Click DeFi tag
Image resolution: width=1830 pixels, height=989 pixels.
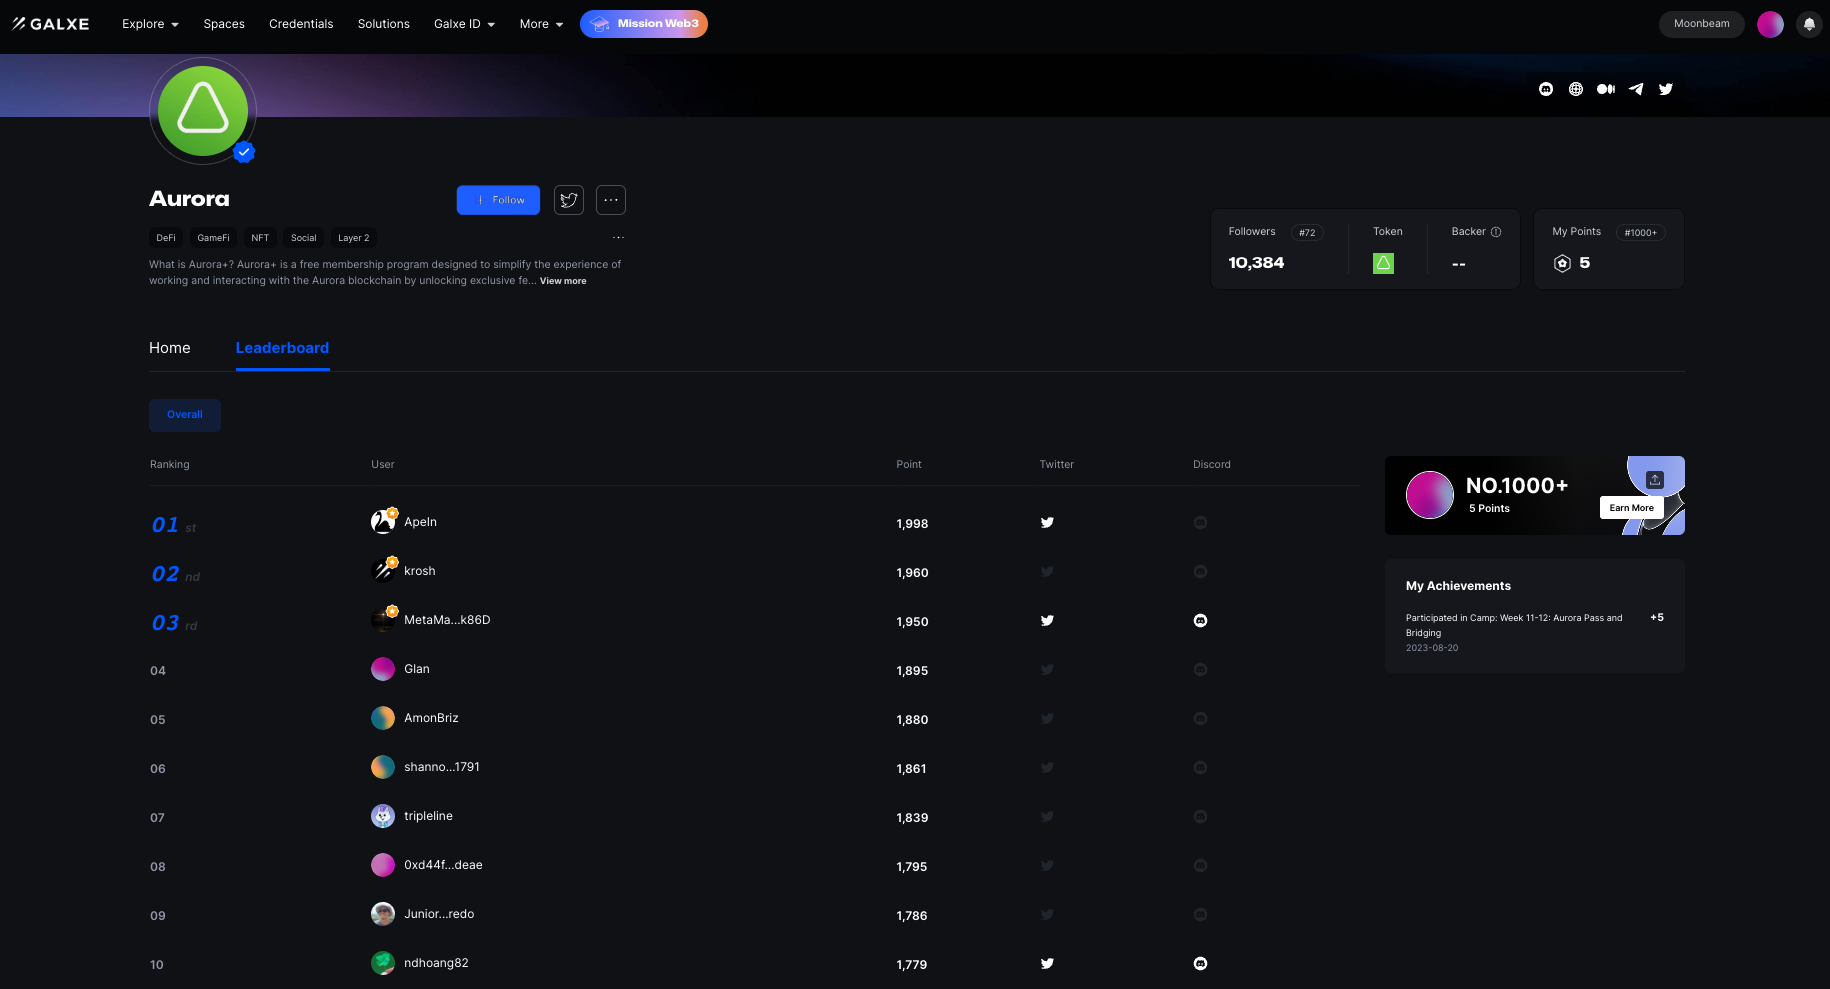(166, 238)
